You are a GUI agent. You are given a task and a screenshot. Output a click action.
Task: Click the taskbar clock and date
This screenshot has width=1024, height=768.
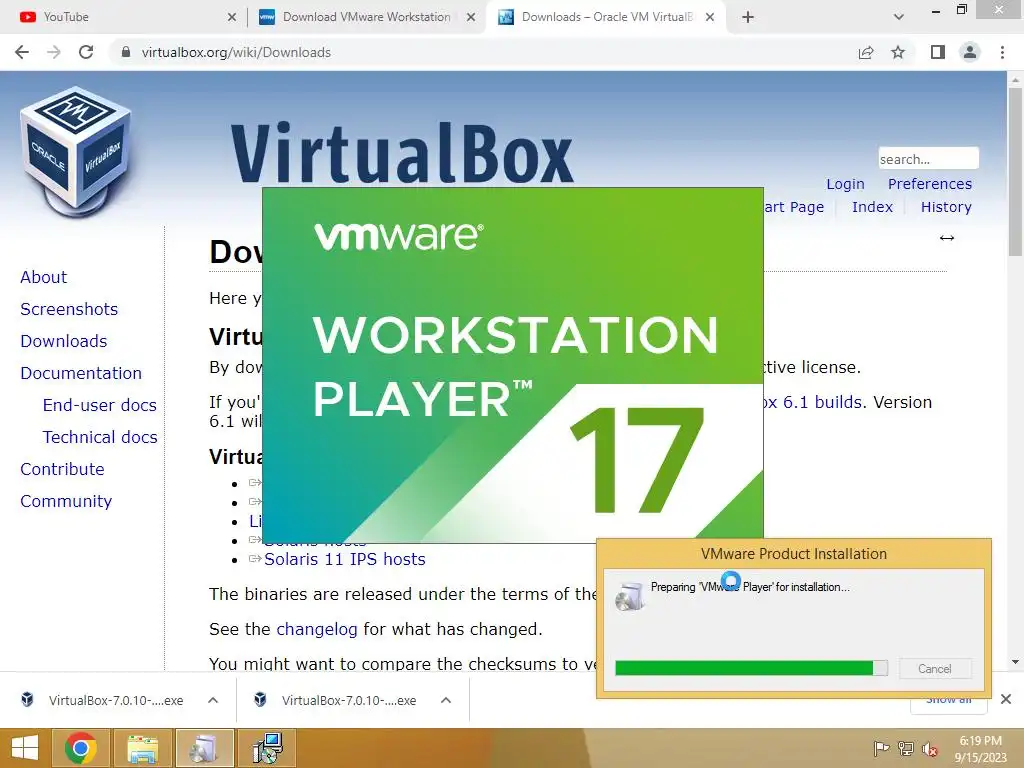[980, 749]
